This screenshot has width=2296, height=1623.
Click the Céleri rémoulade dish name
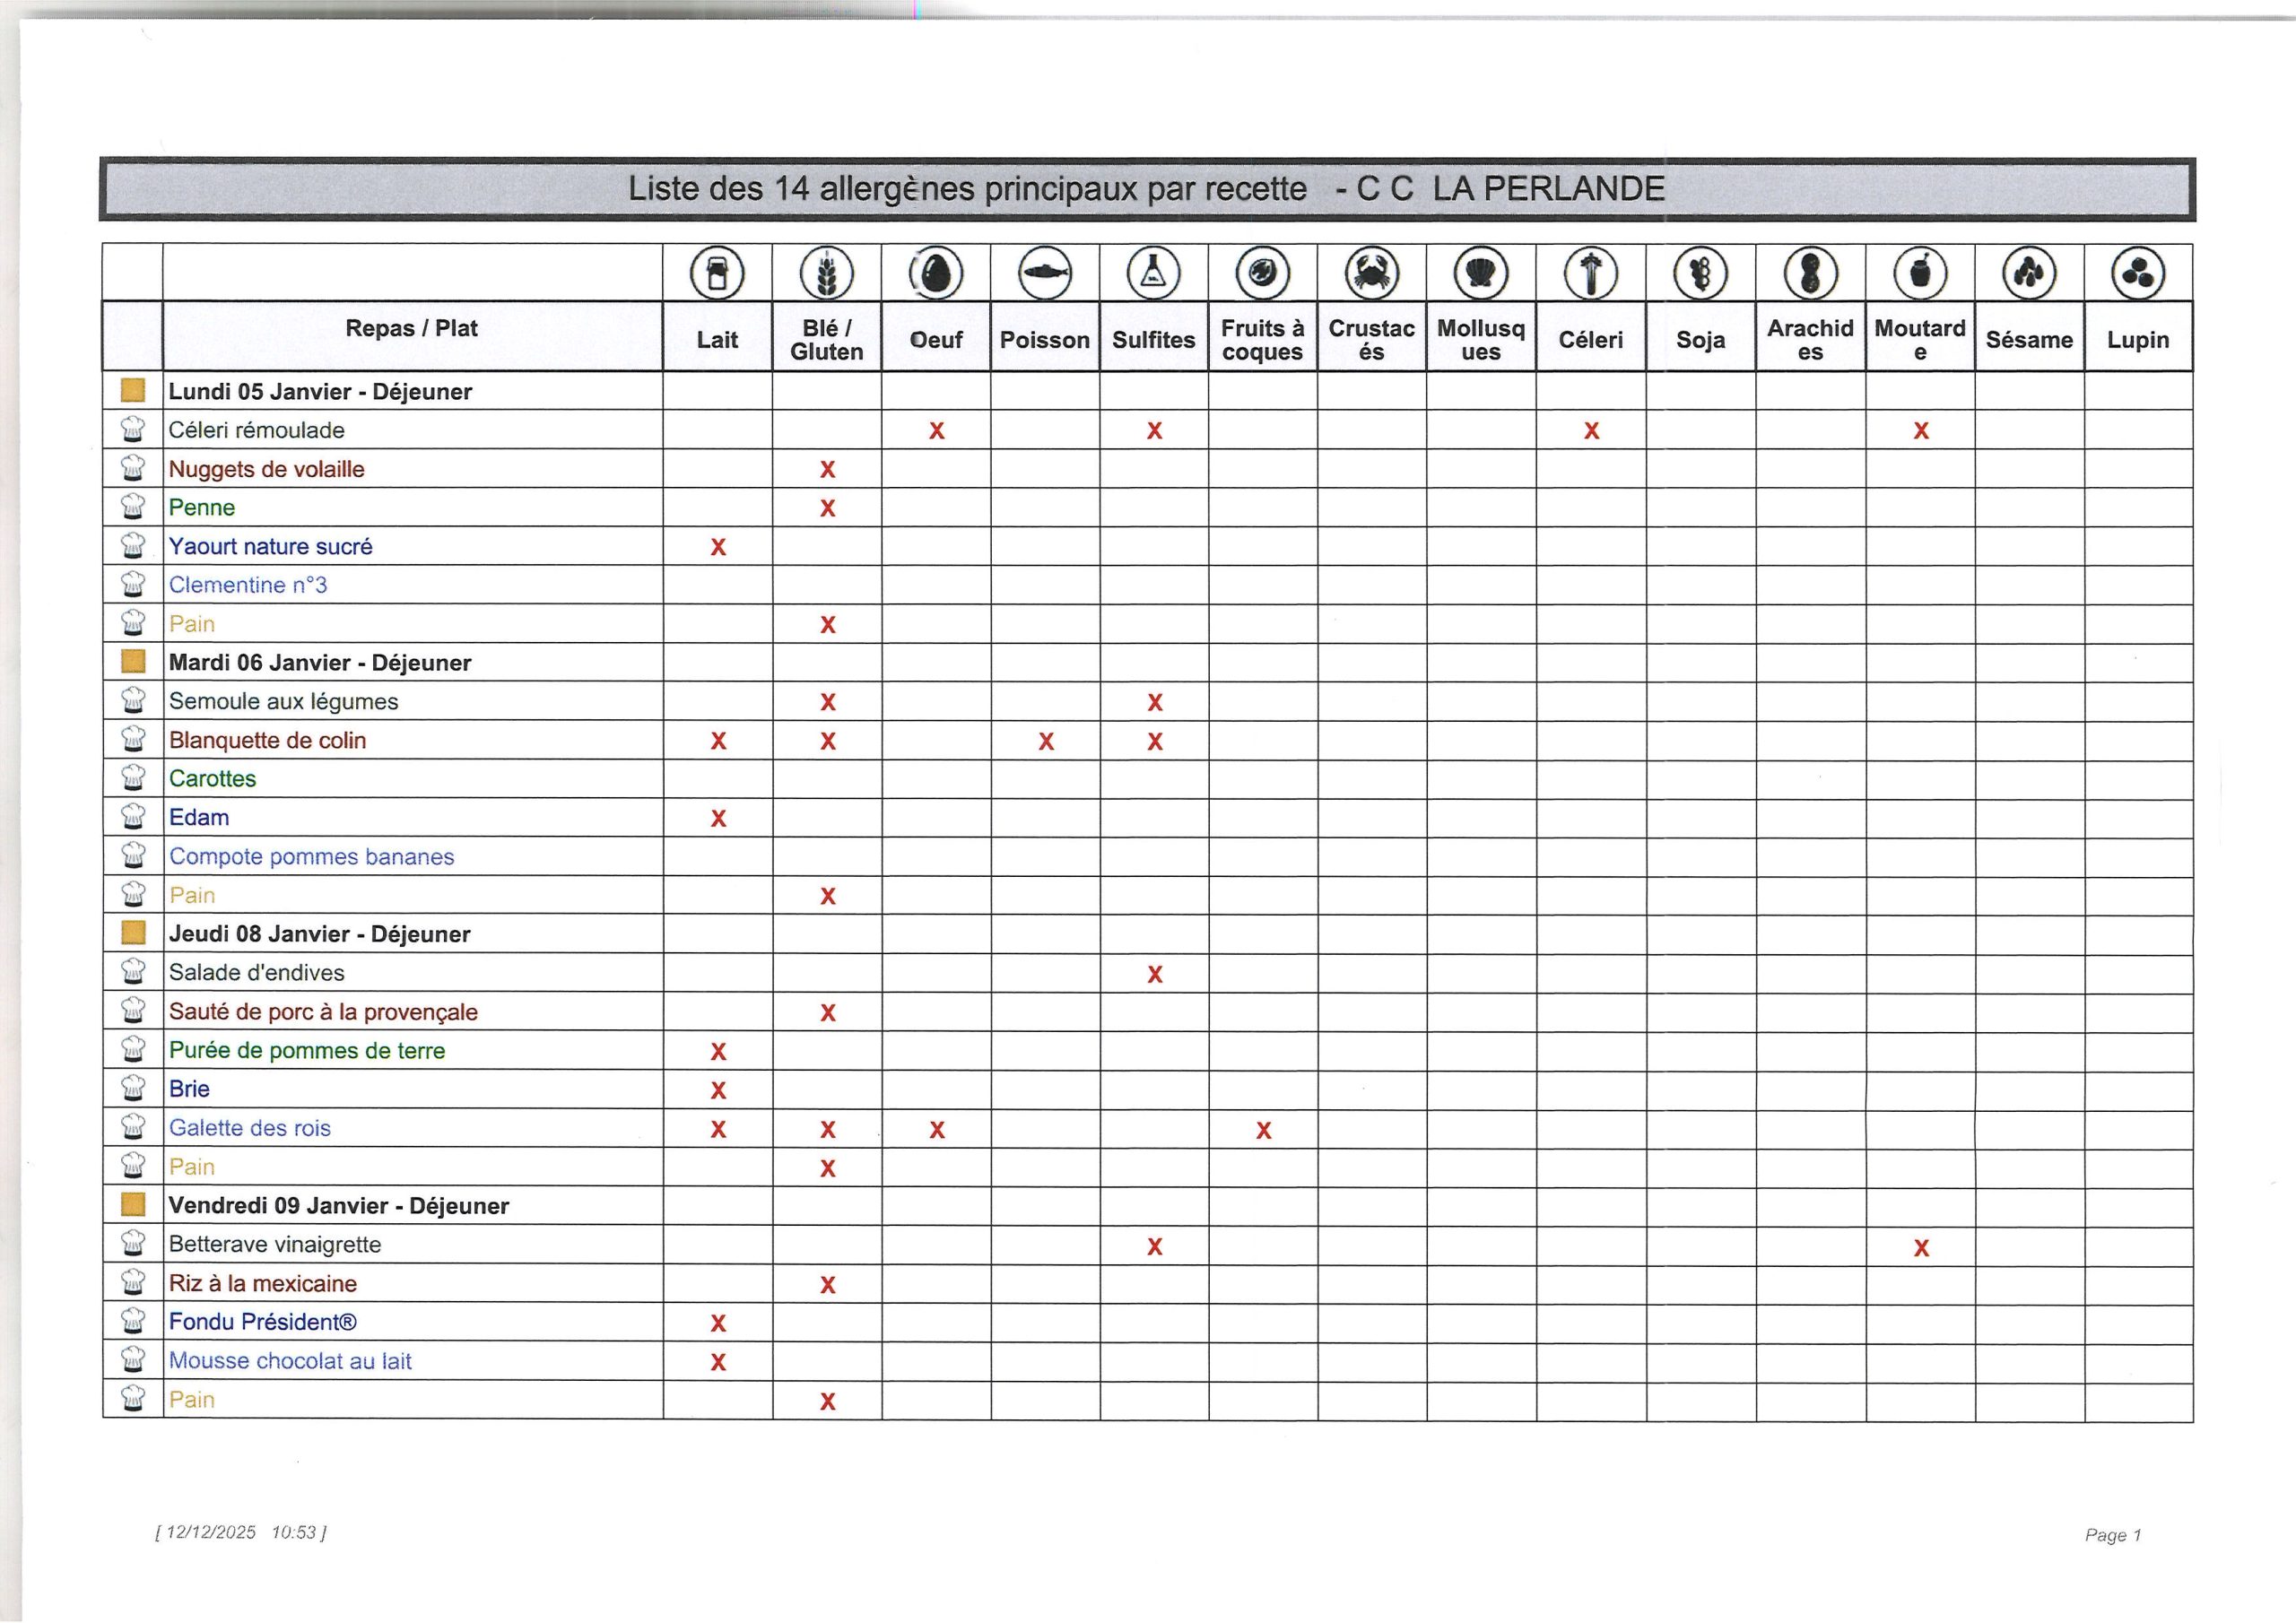[x=256, y=430]
